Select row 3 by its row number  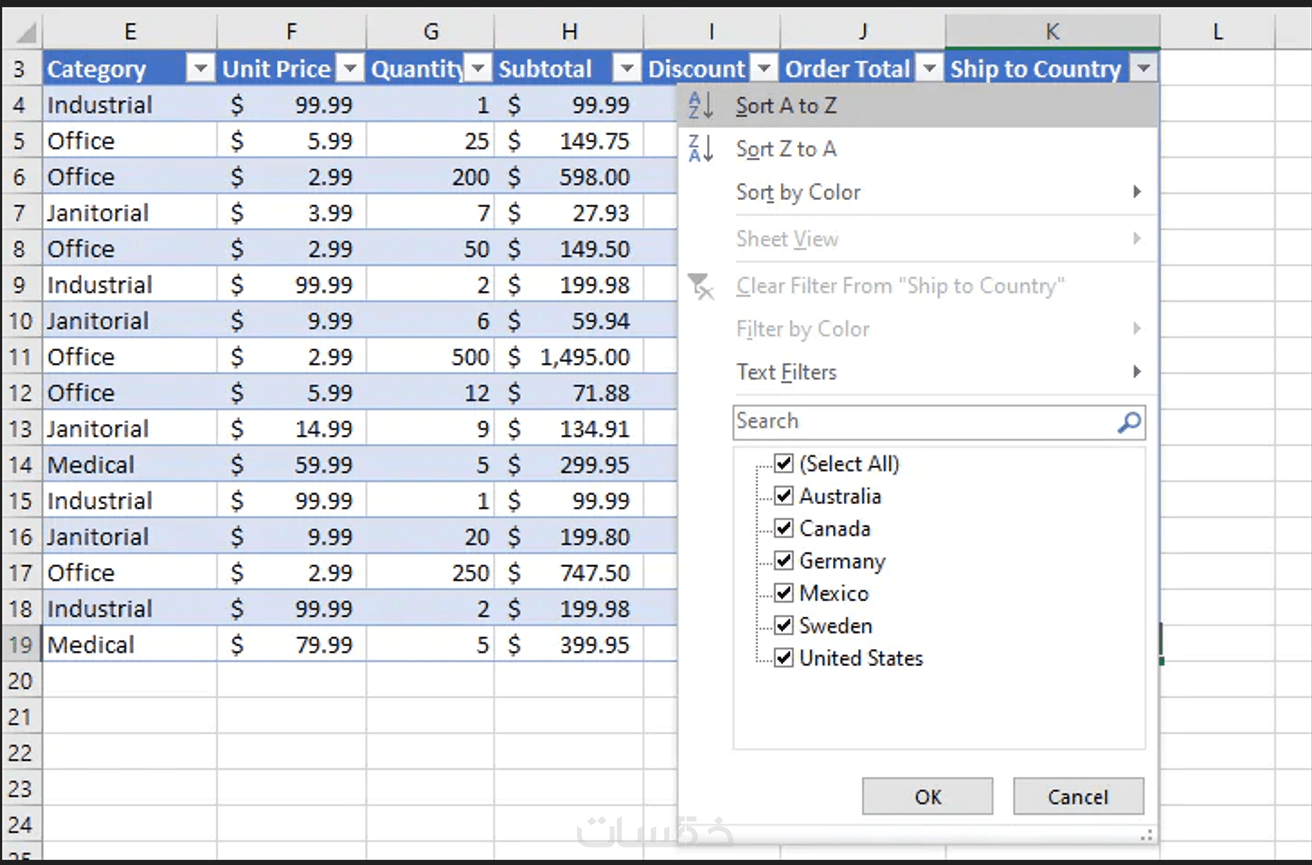21,69
